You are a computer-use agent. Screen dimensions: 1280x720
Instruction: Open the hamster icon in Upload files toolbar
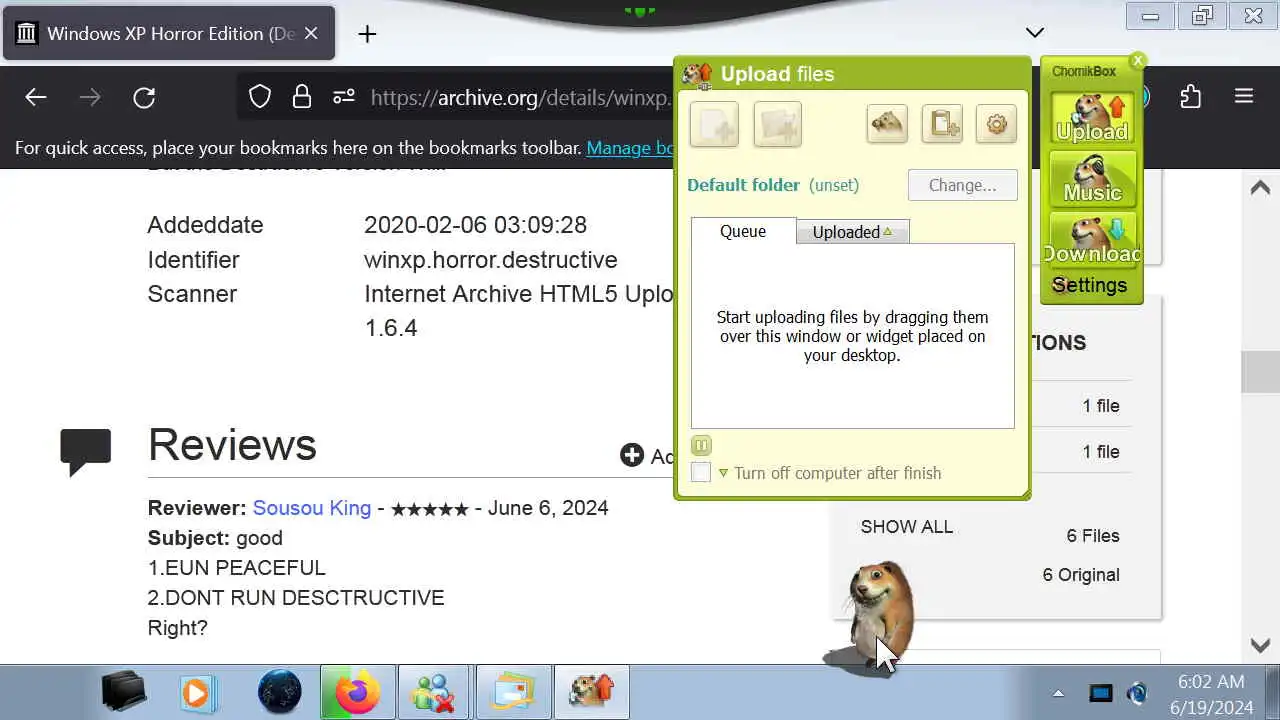887,124
